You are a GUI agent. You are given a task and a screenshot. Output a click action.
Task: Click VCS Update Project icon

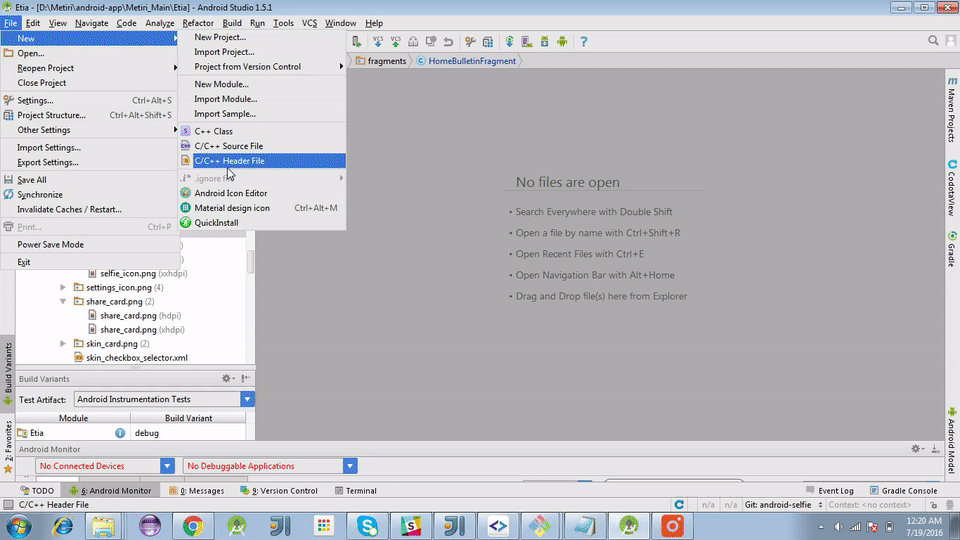pyautogui.click(x=378, y=42)
